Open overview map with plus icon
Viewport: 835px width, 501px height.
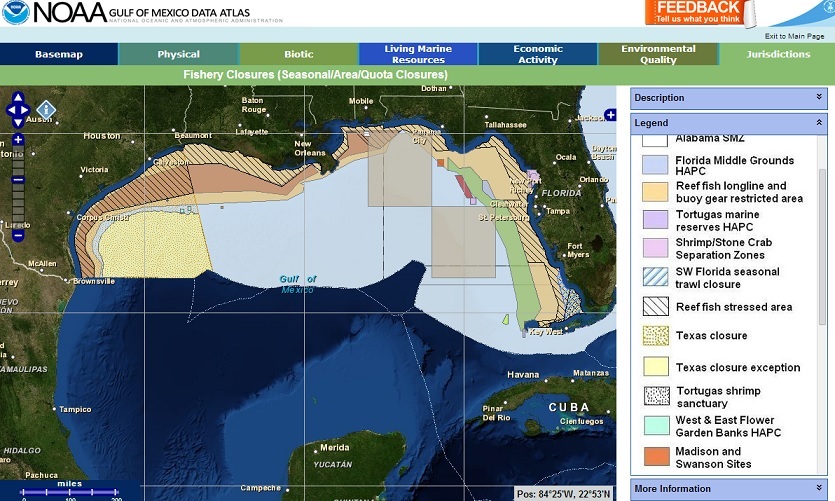(610, 116)
